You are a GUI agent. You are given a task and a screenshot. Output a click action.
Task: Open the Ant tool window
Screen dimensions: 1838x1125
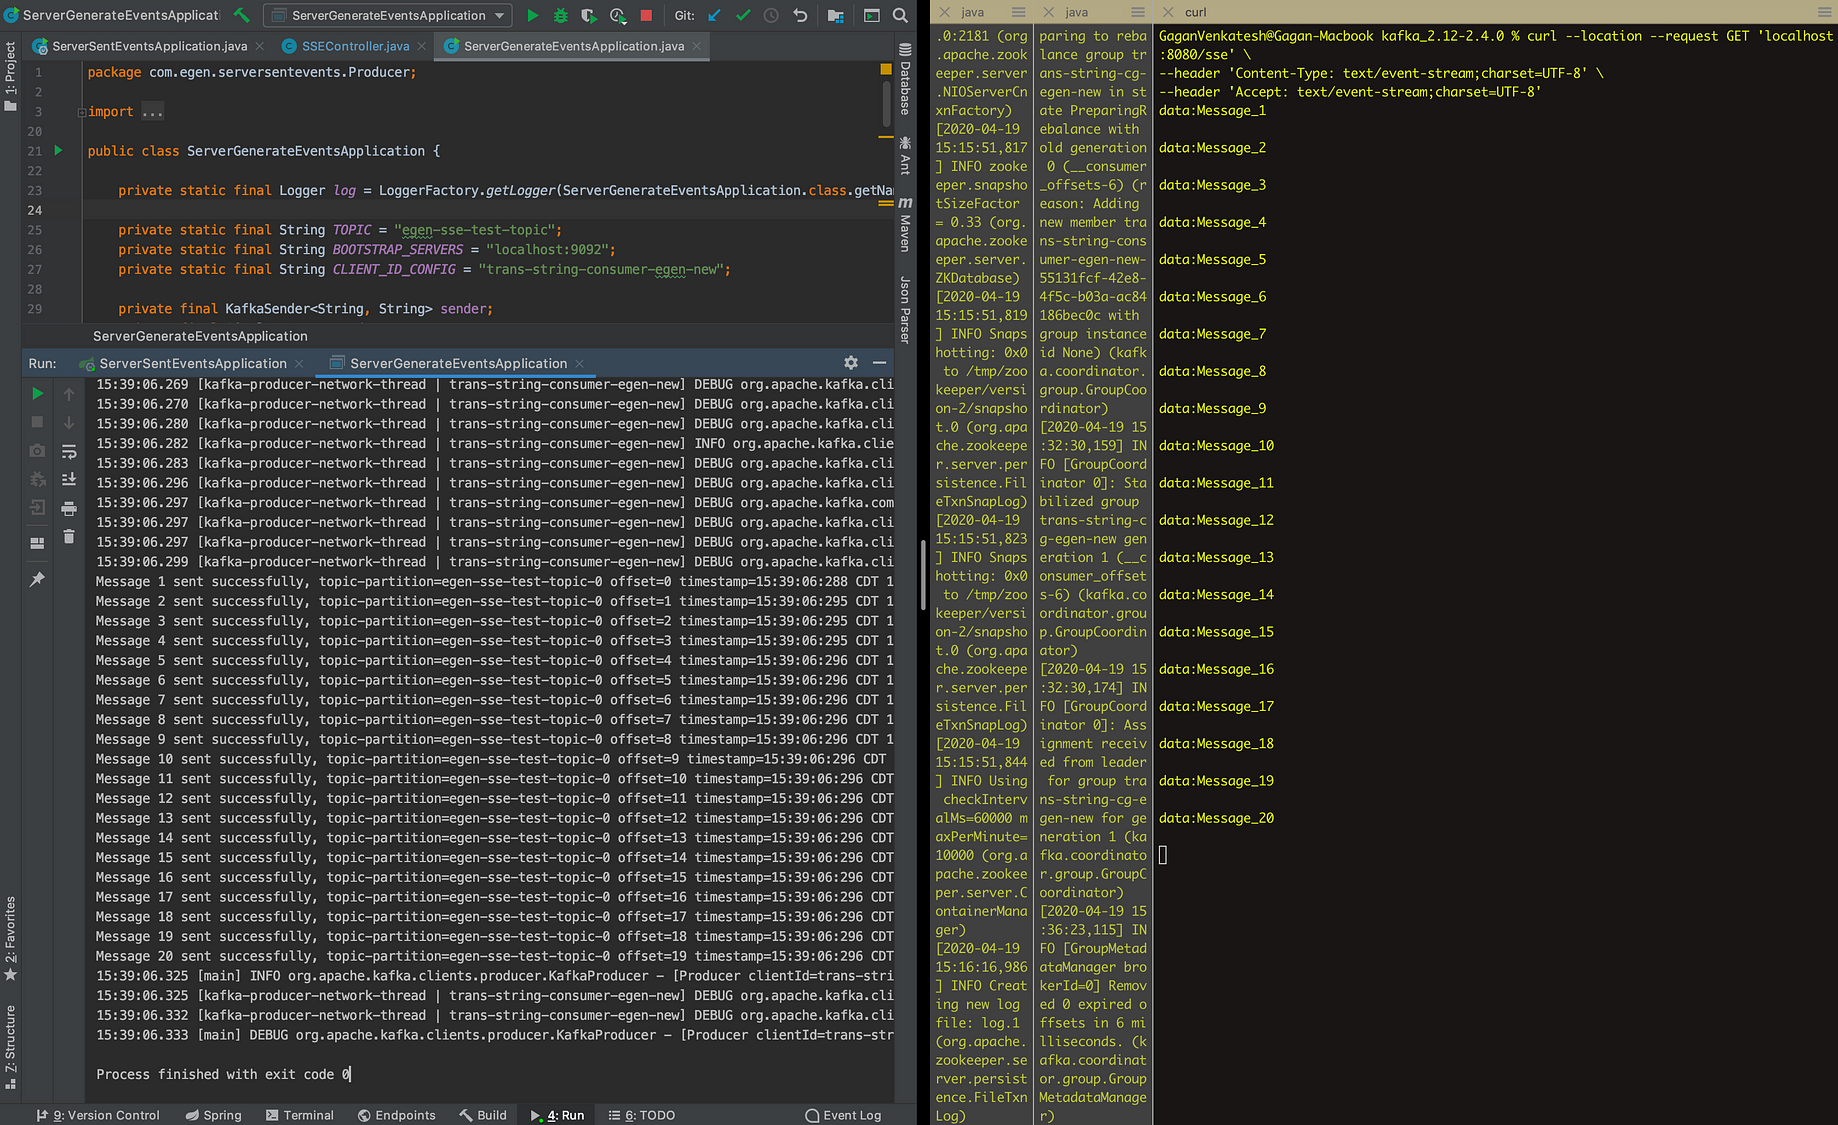pyautogui.click(x=905, y=156)
